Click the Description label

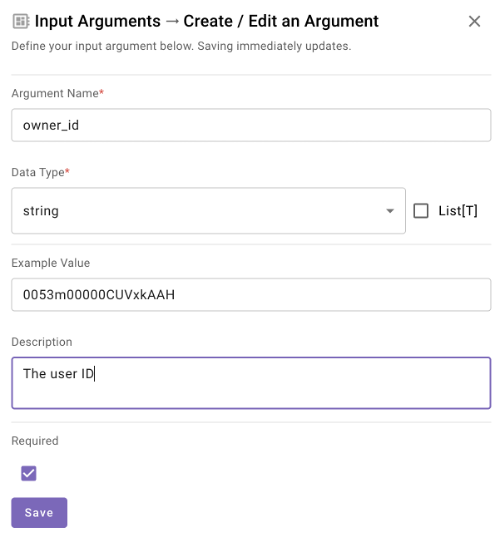pos(42,342)
